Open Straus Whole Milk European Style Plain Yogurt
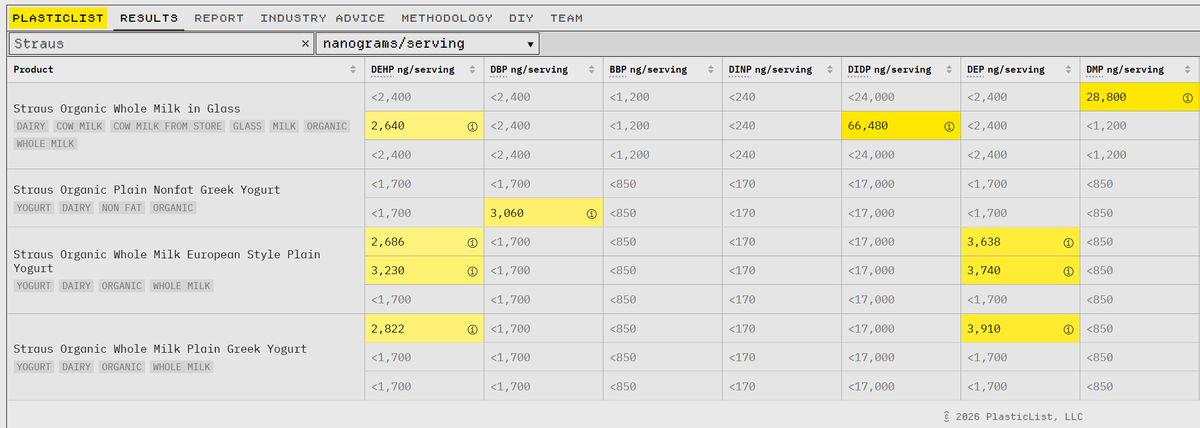Image resolution: width=1200 pixels, height=428 pixels. 167,261
